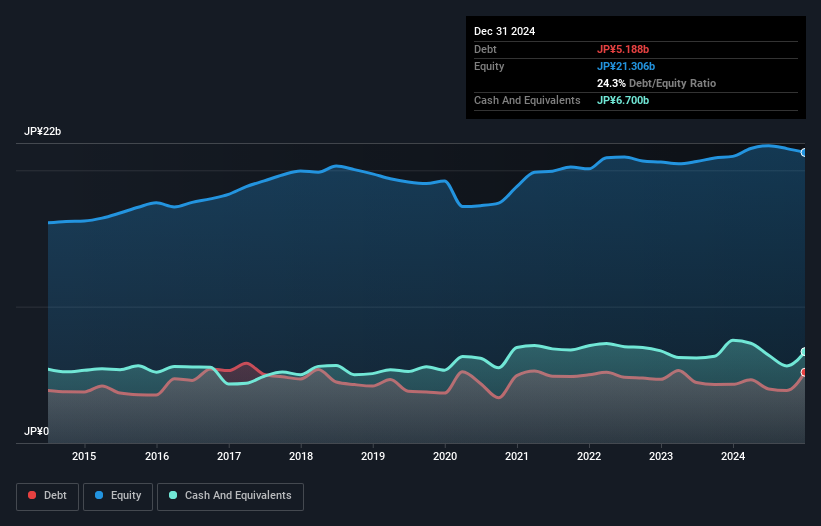The image size is (821, 526).
Task: Click the JP¥21.306b equity value
Action: 626,66
